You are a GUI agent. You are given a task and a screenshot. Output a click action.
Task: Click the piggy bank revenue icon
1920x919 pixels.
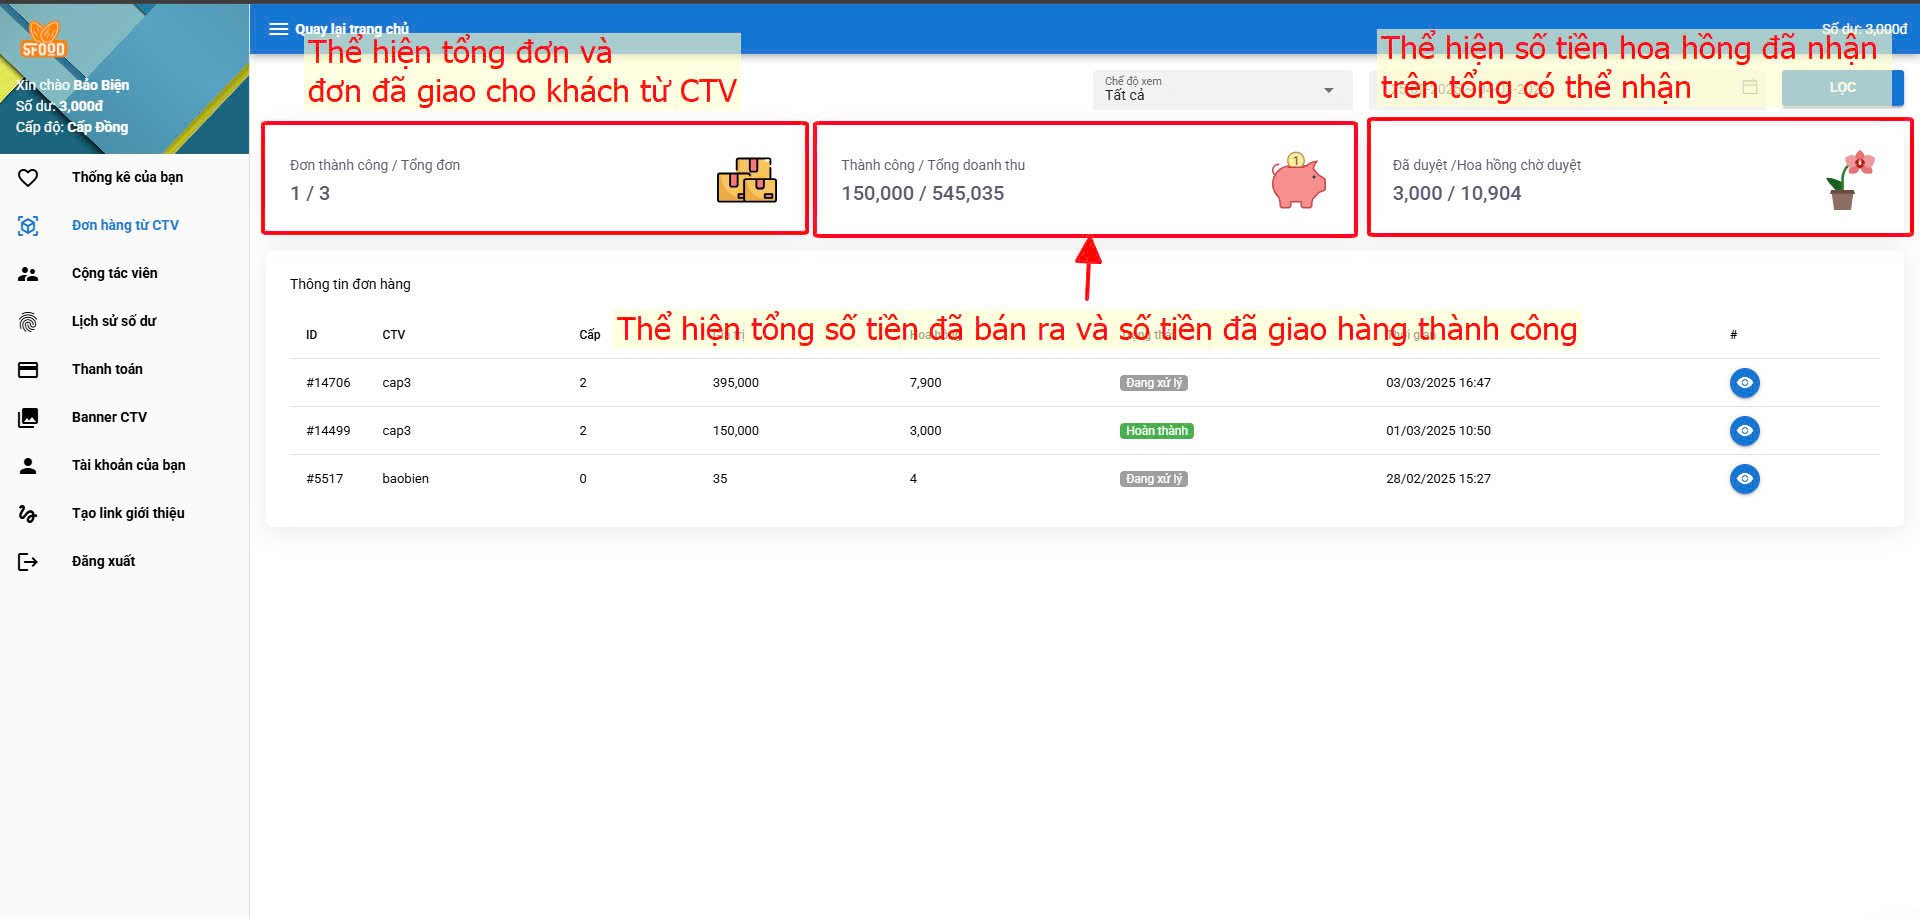point(1297,181)
